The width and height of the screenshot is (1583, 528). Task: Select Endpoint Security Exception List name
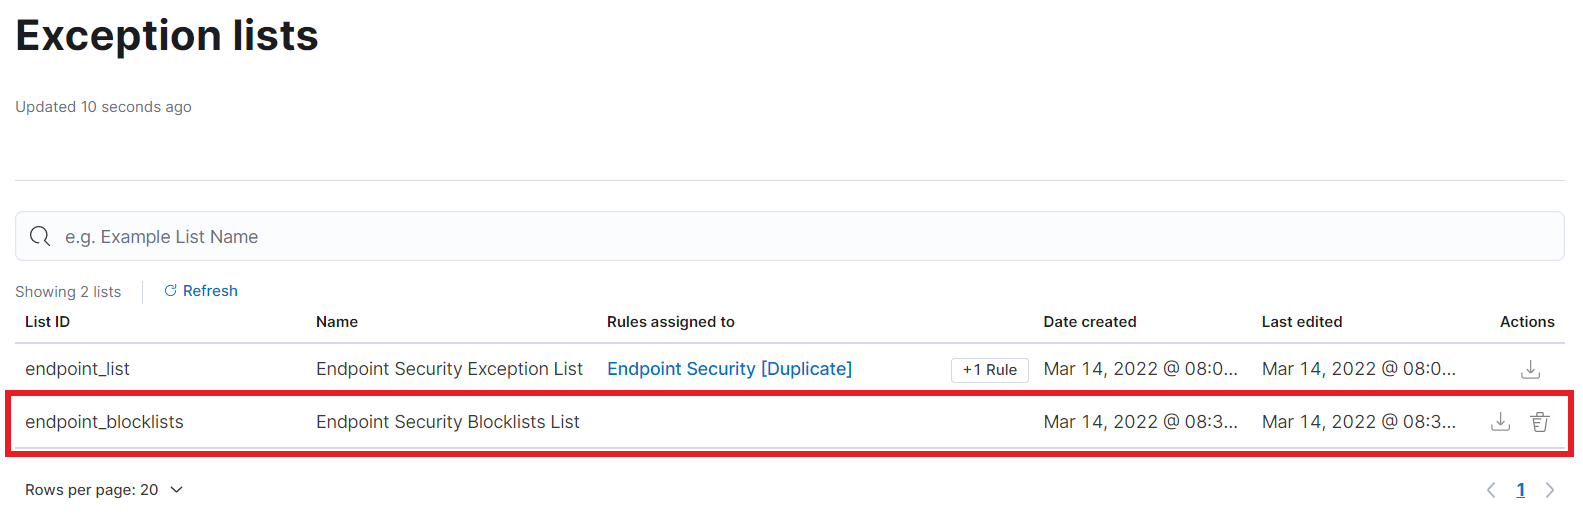(x=449, y=369)
